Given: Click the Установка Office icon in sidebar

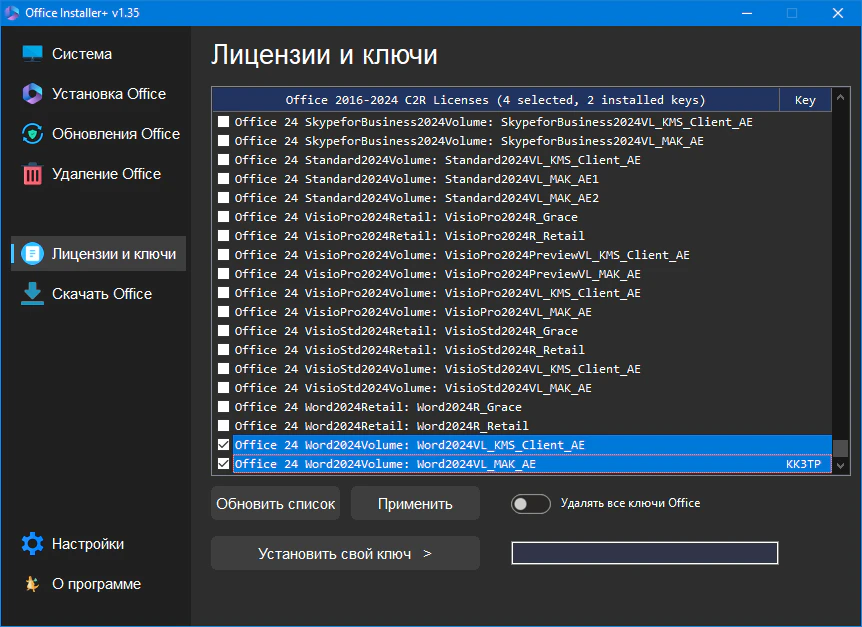Looking at the screenshot, I should pos(33,94).
